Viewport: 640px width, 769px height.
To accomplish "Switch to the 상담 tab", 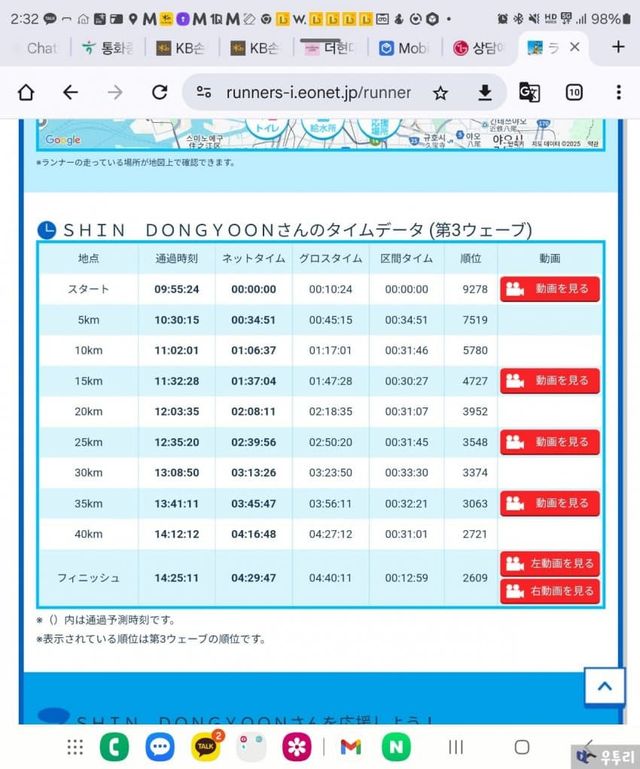I will click(478, 48).
